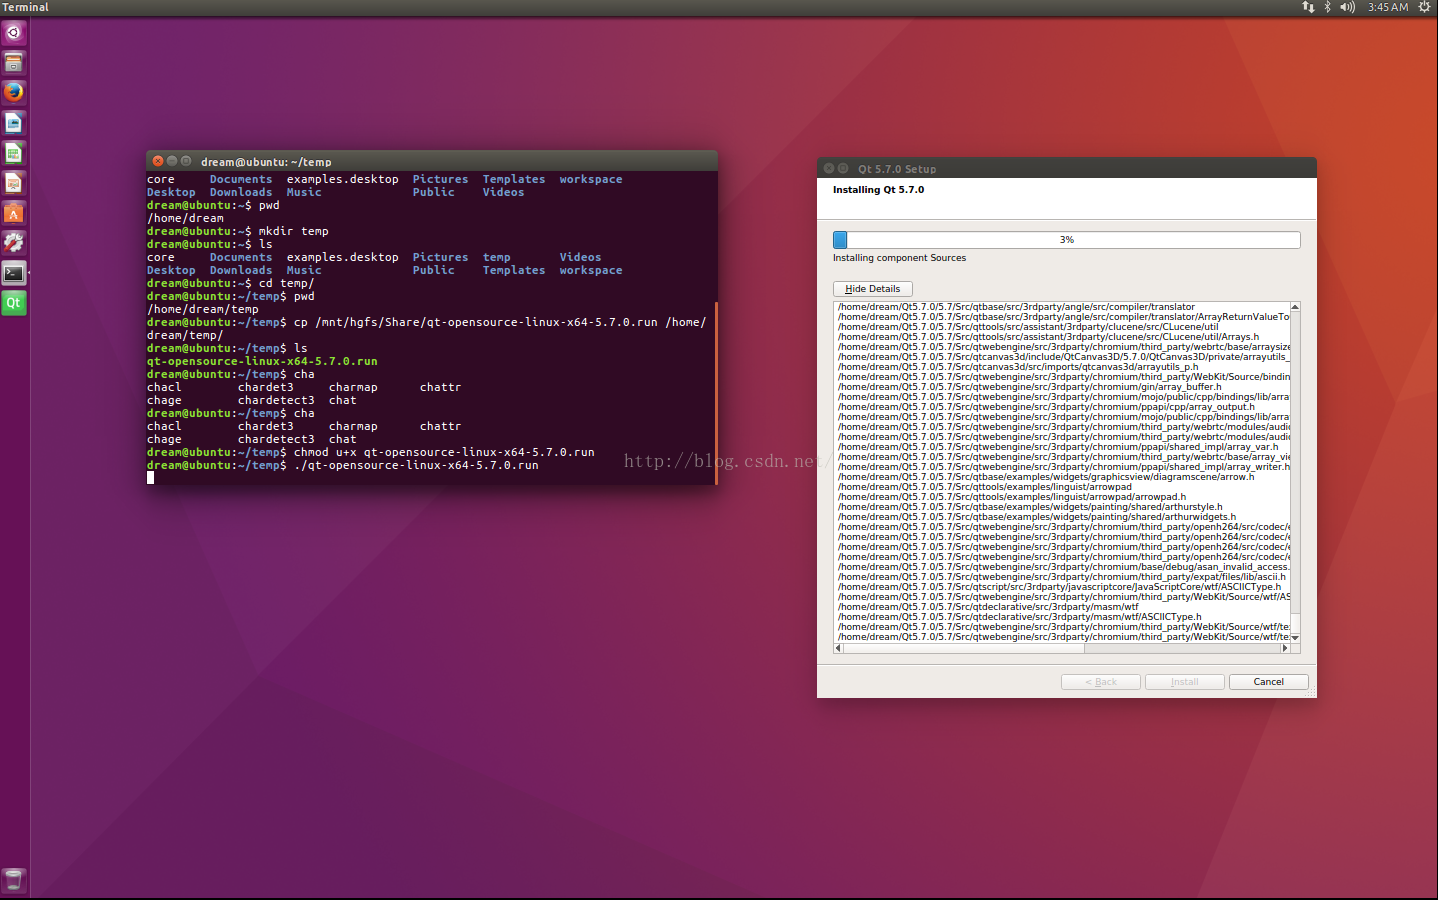Click the array_buffer.h log line

[x=1030, y=387]
